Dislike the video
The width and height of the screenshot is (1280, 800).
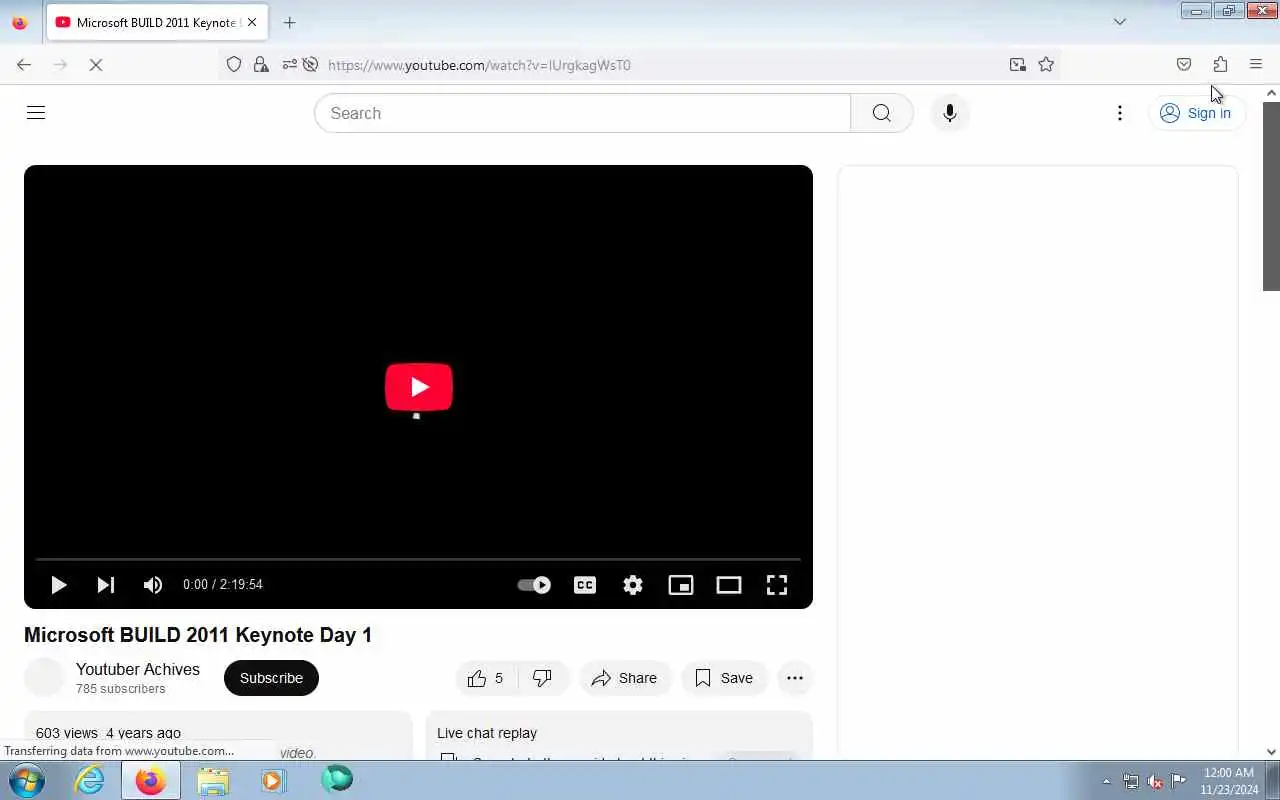click(543, 678)
